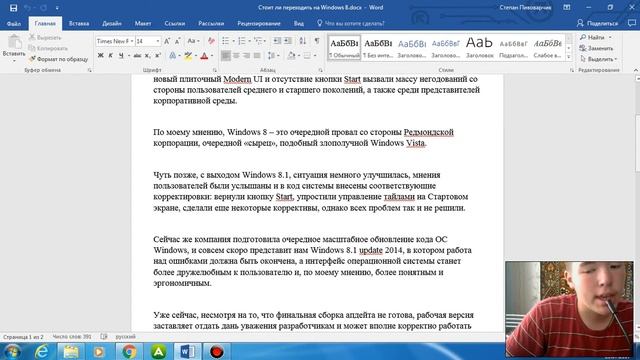Toggle center alignment button
Screen dimensions: 640x360
(236, 56)
